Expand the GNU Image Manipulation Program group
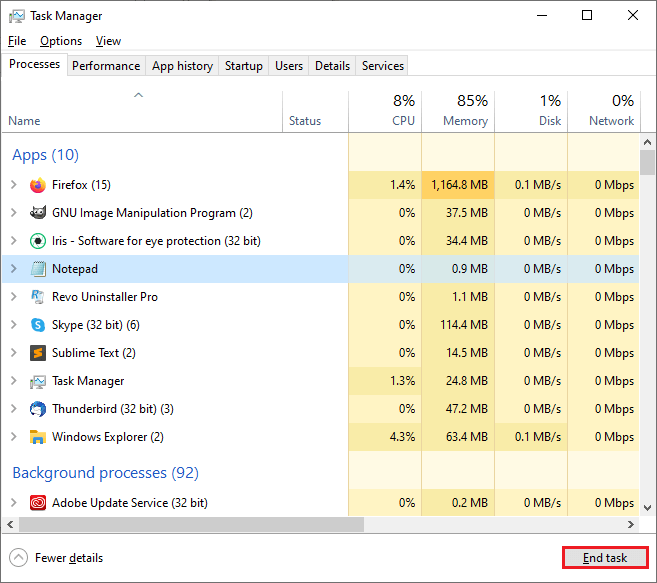The width and height of the screenshot is (657, 583). pos(14,213)
